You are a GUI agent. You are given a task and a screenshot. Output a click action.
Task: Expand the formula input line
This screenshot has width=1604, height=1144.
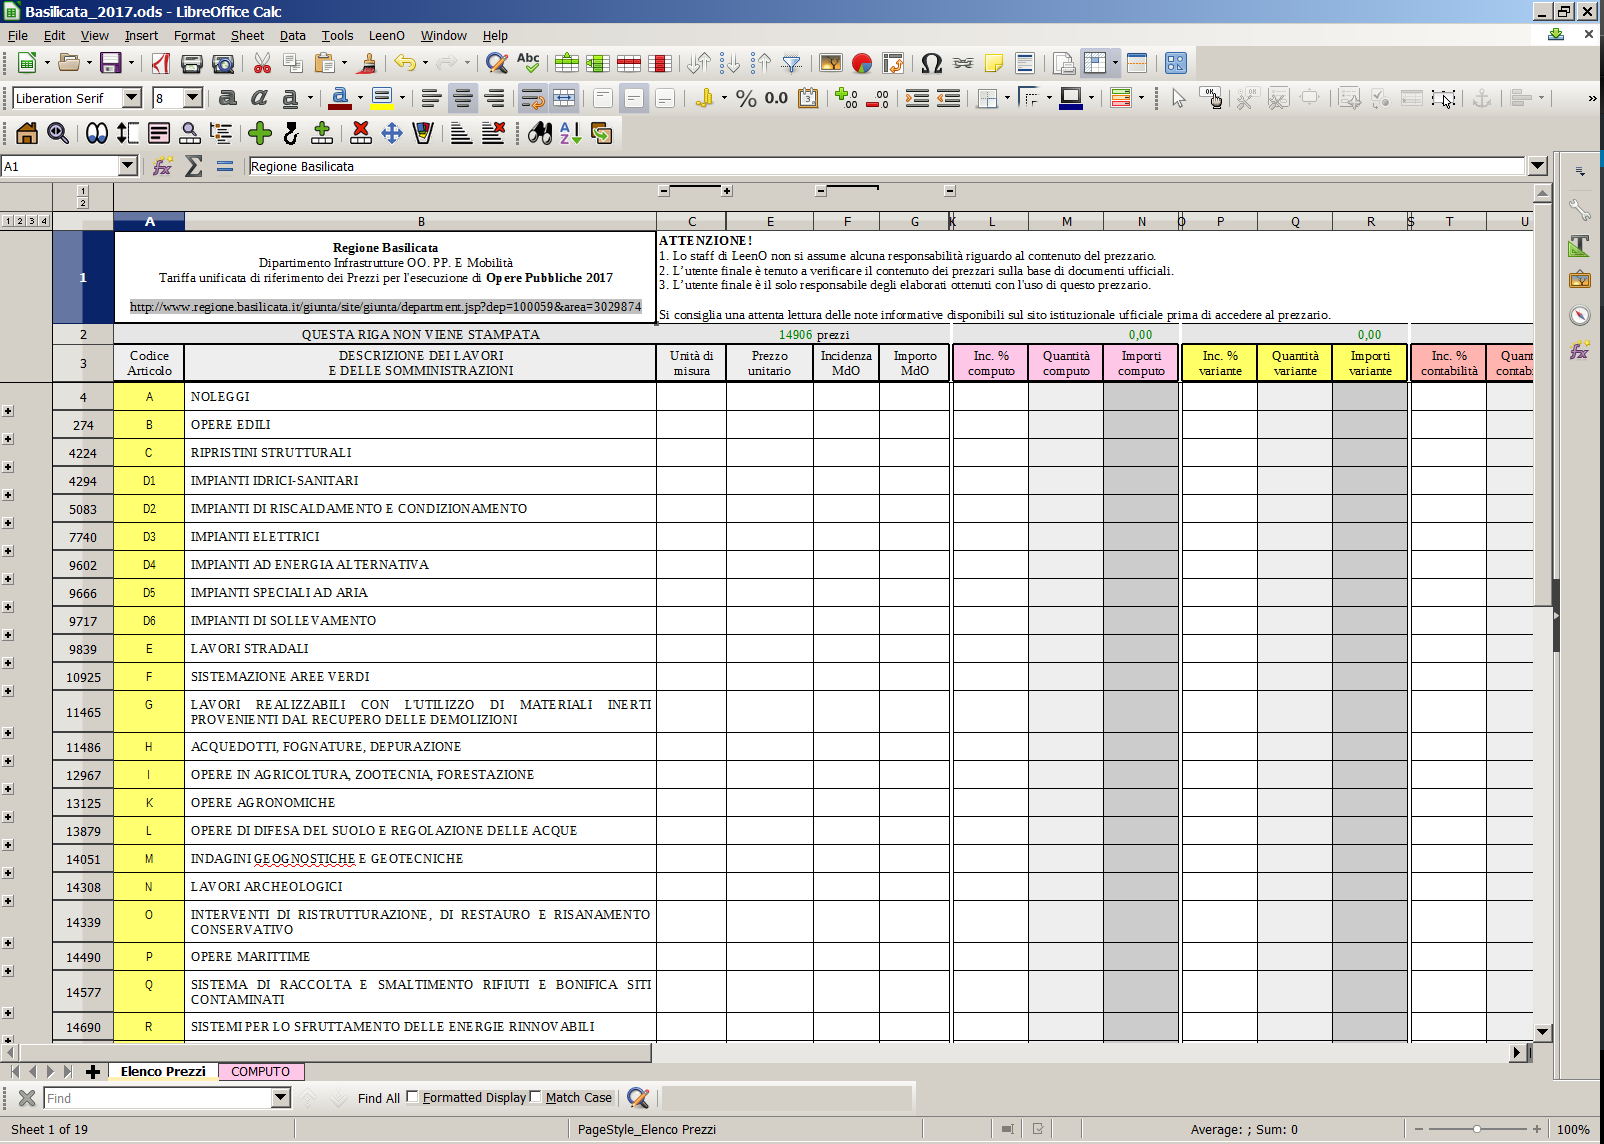coord(1538,166)
